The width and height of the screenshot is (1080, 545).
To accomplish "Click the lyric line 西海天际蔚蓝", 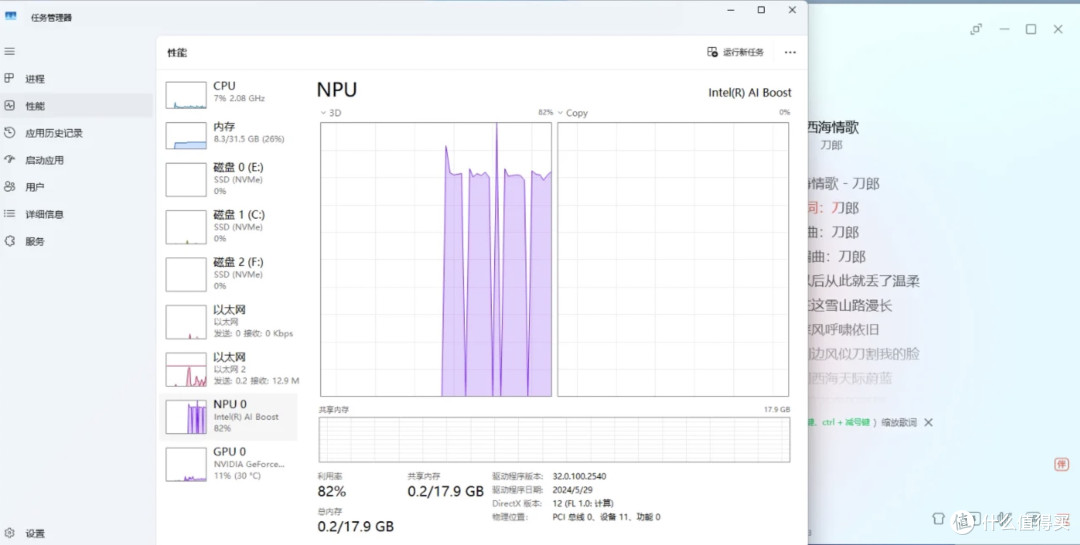I will pos(850,378).
